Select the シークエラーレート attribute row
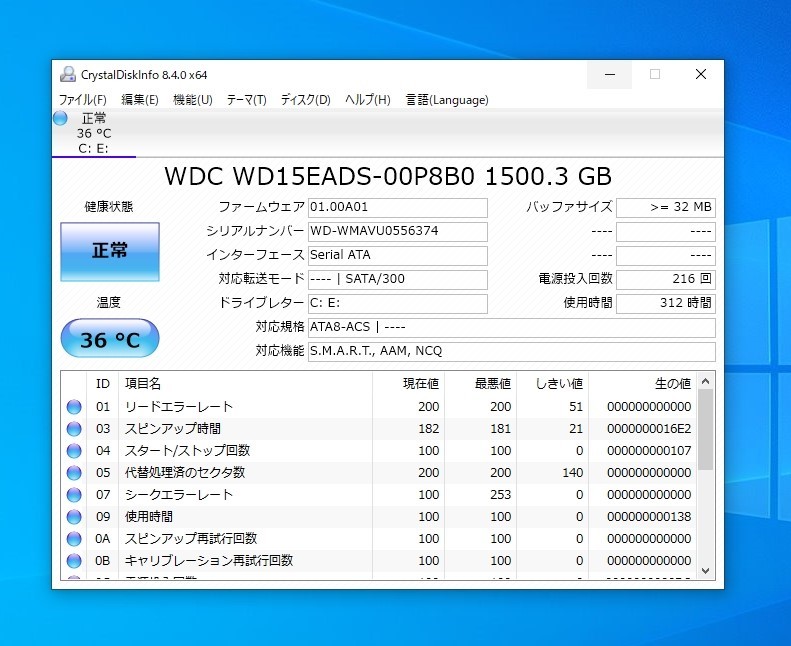This screenshot has width=791, height=646. (379, 495)
